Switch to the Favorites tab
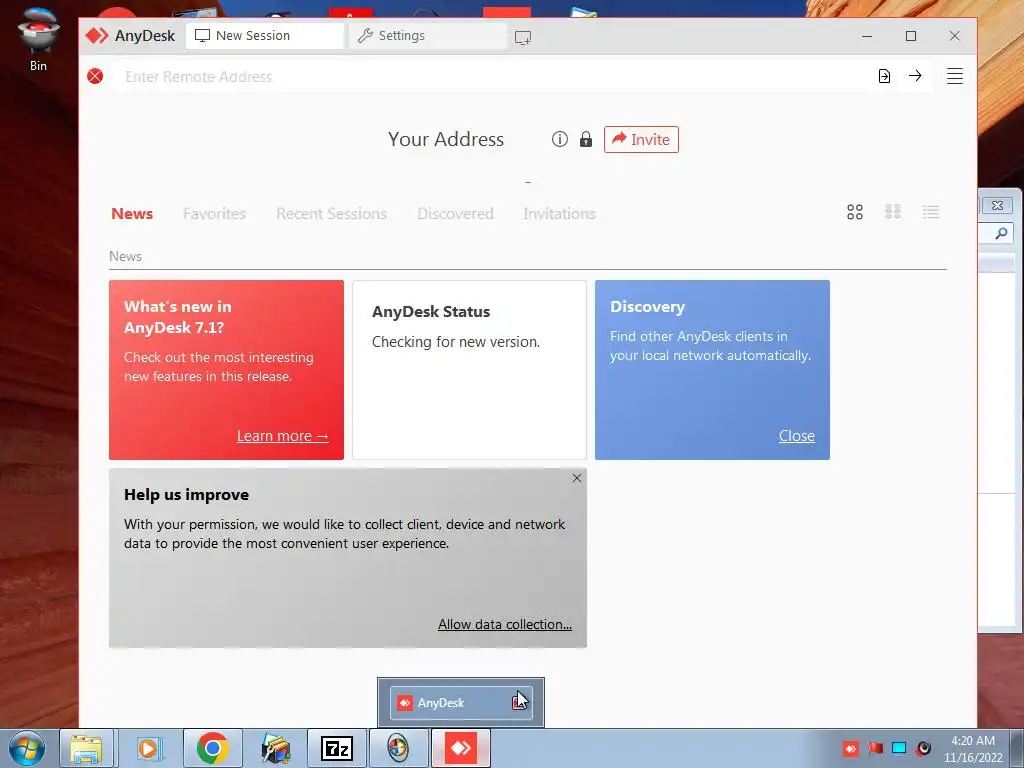Screen dimensions: 1024x768 (x=214, y=214)
